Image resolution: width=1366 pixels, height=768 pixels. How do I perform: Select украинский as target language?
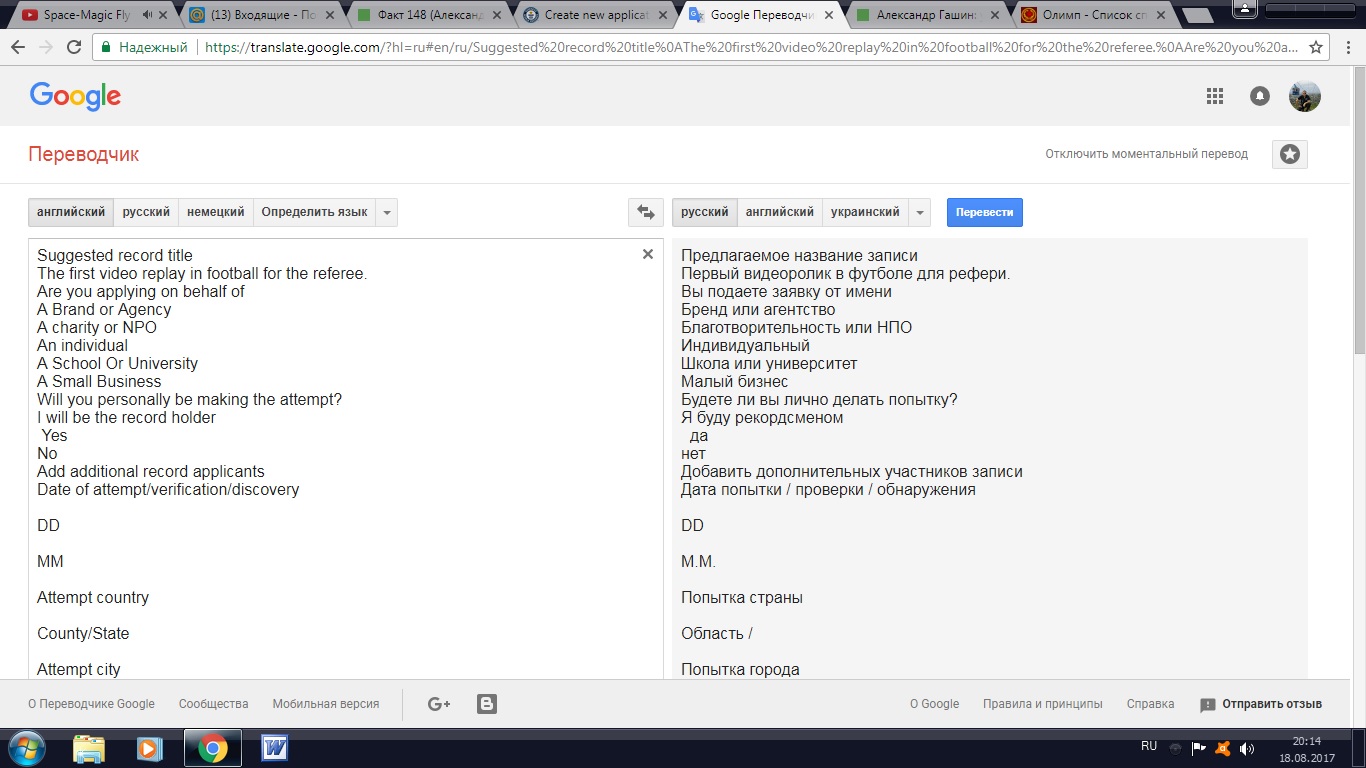865,212
